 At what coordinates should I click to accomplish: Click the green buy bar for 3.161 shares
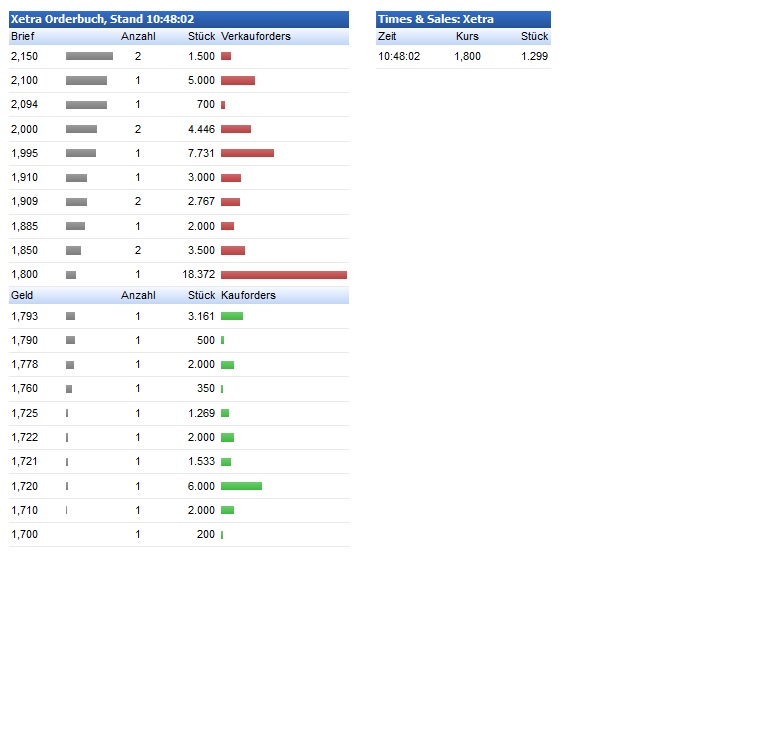pos(232,316)
